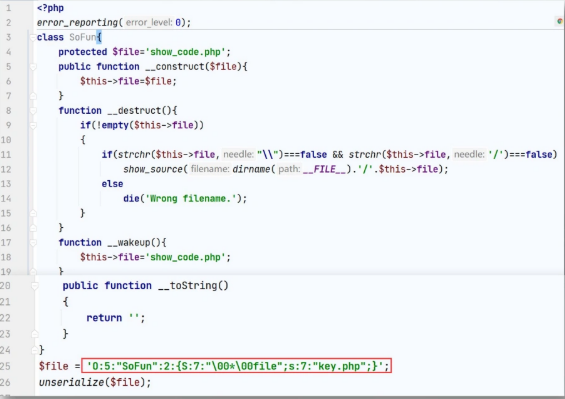
Task: Click the __destruct() method name
Action: [139, 111]
